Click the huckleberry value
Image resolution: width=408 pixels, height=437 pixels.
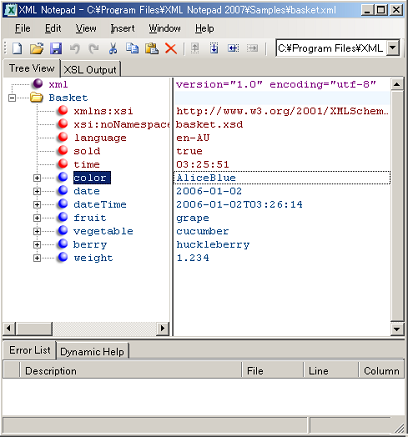coord(213,245)
